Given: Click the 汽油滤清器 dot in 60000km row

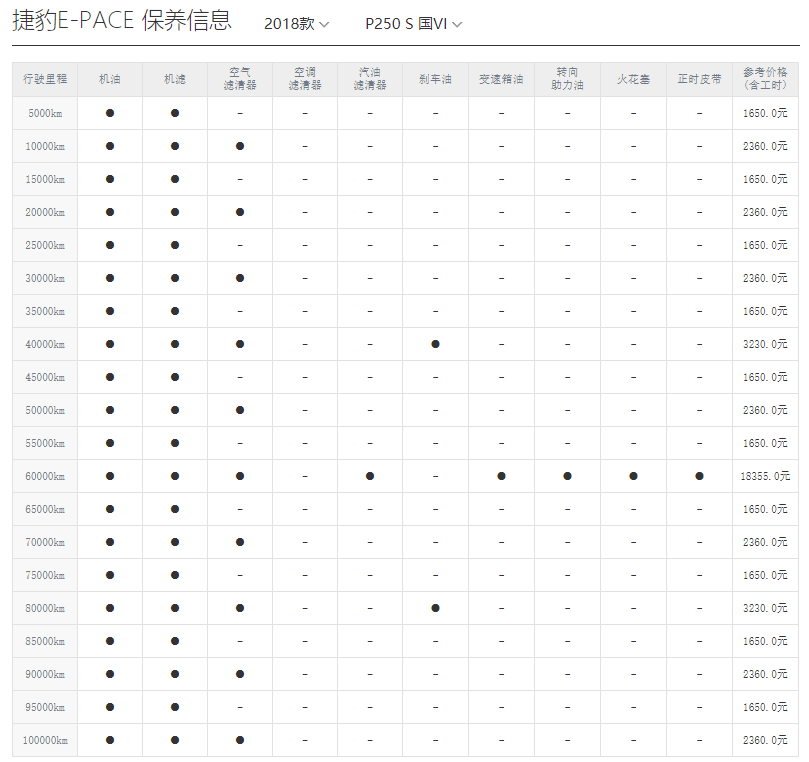Looking at the screenshot, I should coord(370,476).
